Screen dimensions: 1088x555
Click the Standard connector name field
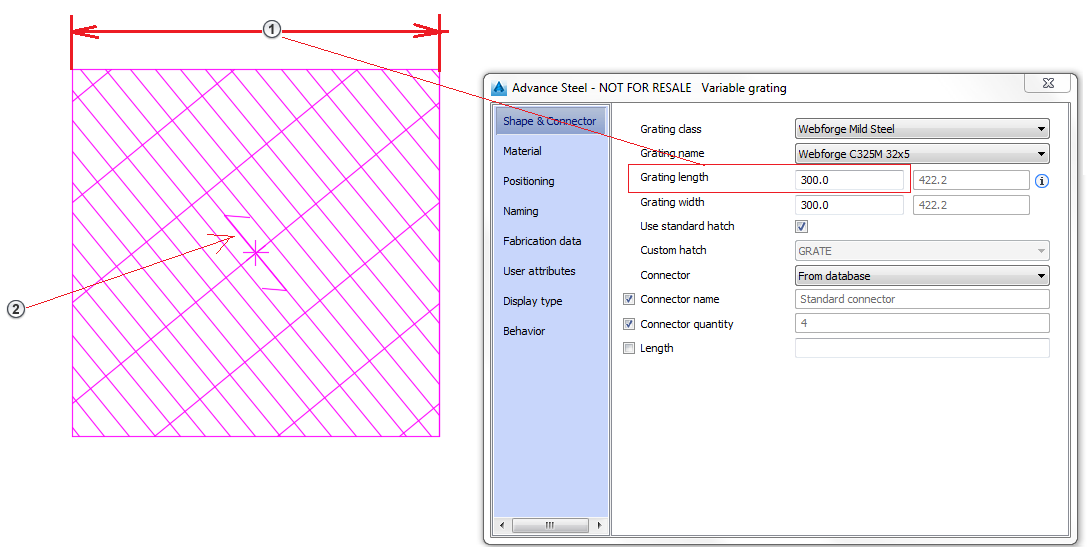pos(922,299)
